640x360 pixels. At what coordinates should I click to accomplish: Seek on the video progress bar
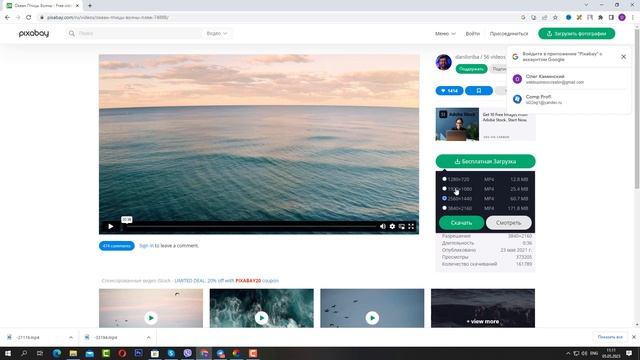[249, 226]
